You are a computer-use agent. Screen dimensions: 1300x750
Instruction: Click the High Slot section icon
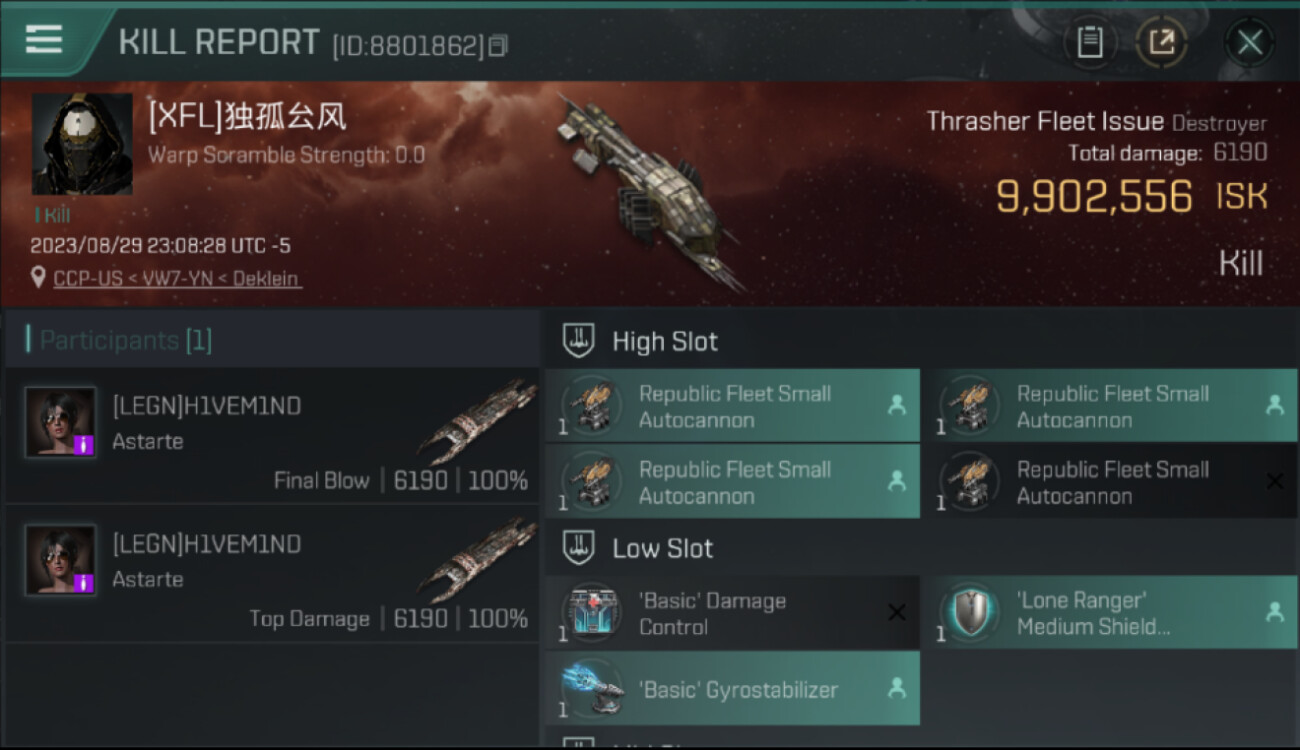pos(579,341)
